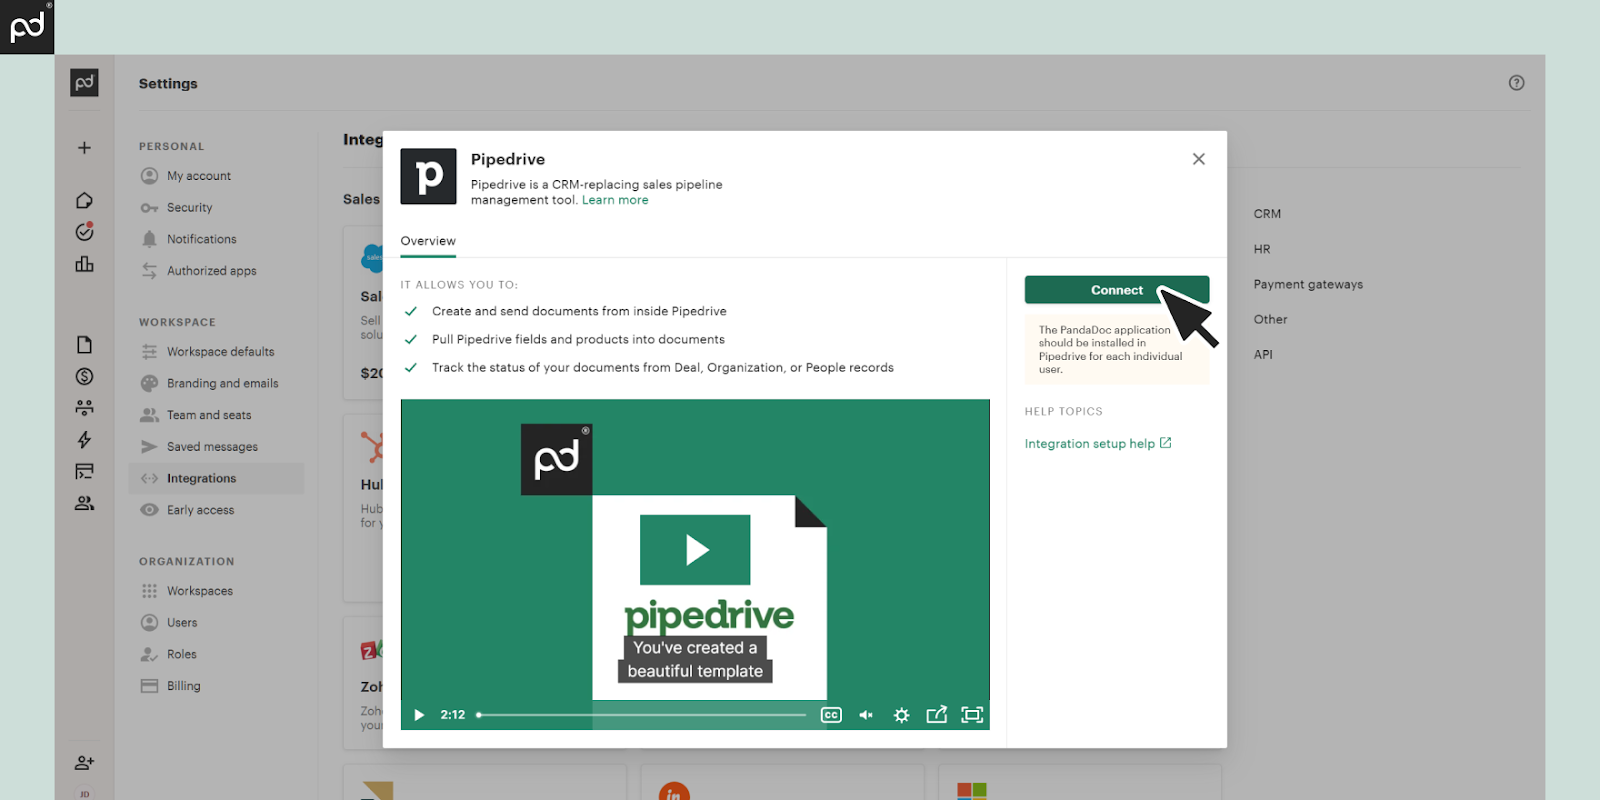Open the team workspace icon in sidebar
Viewport: 1600px width, 800px height.
coord(84,408)
